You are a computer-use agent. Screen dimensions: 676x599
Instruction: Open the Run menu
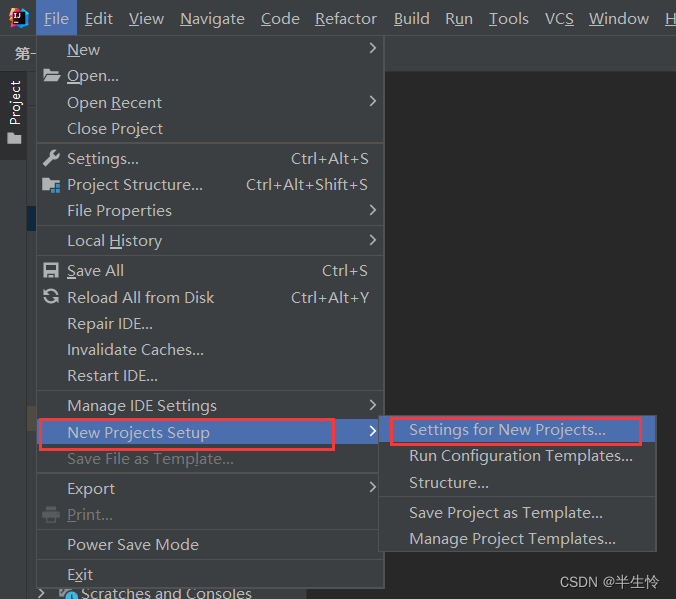pos(459,19)
